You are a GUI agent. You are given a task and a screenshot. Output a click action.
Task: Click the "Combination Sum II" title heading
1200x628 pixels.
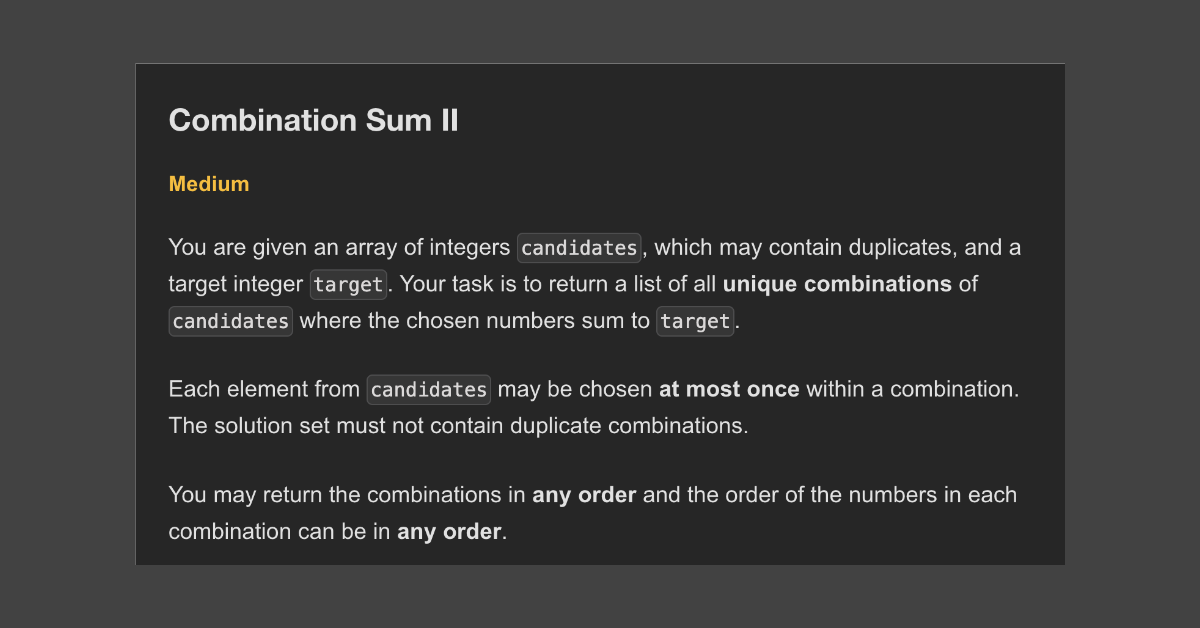pyautogui.click(x=313, y=120)
